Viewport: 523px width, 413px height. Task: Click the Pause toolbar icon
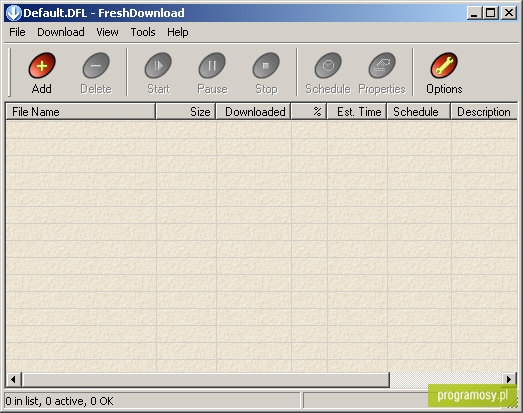[212, 65]
